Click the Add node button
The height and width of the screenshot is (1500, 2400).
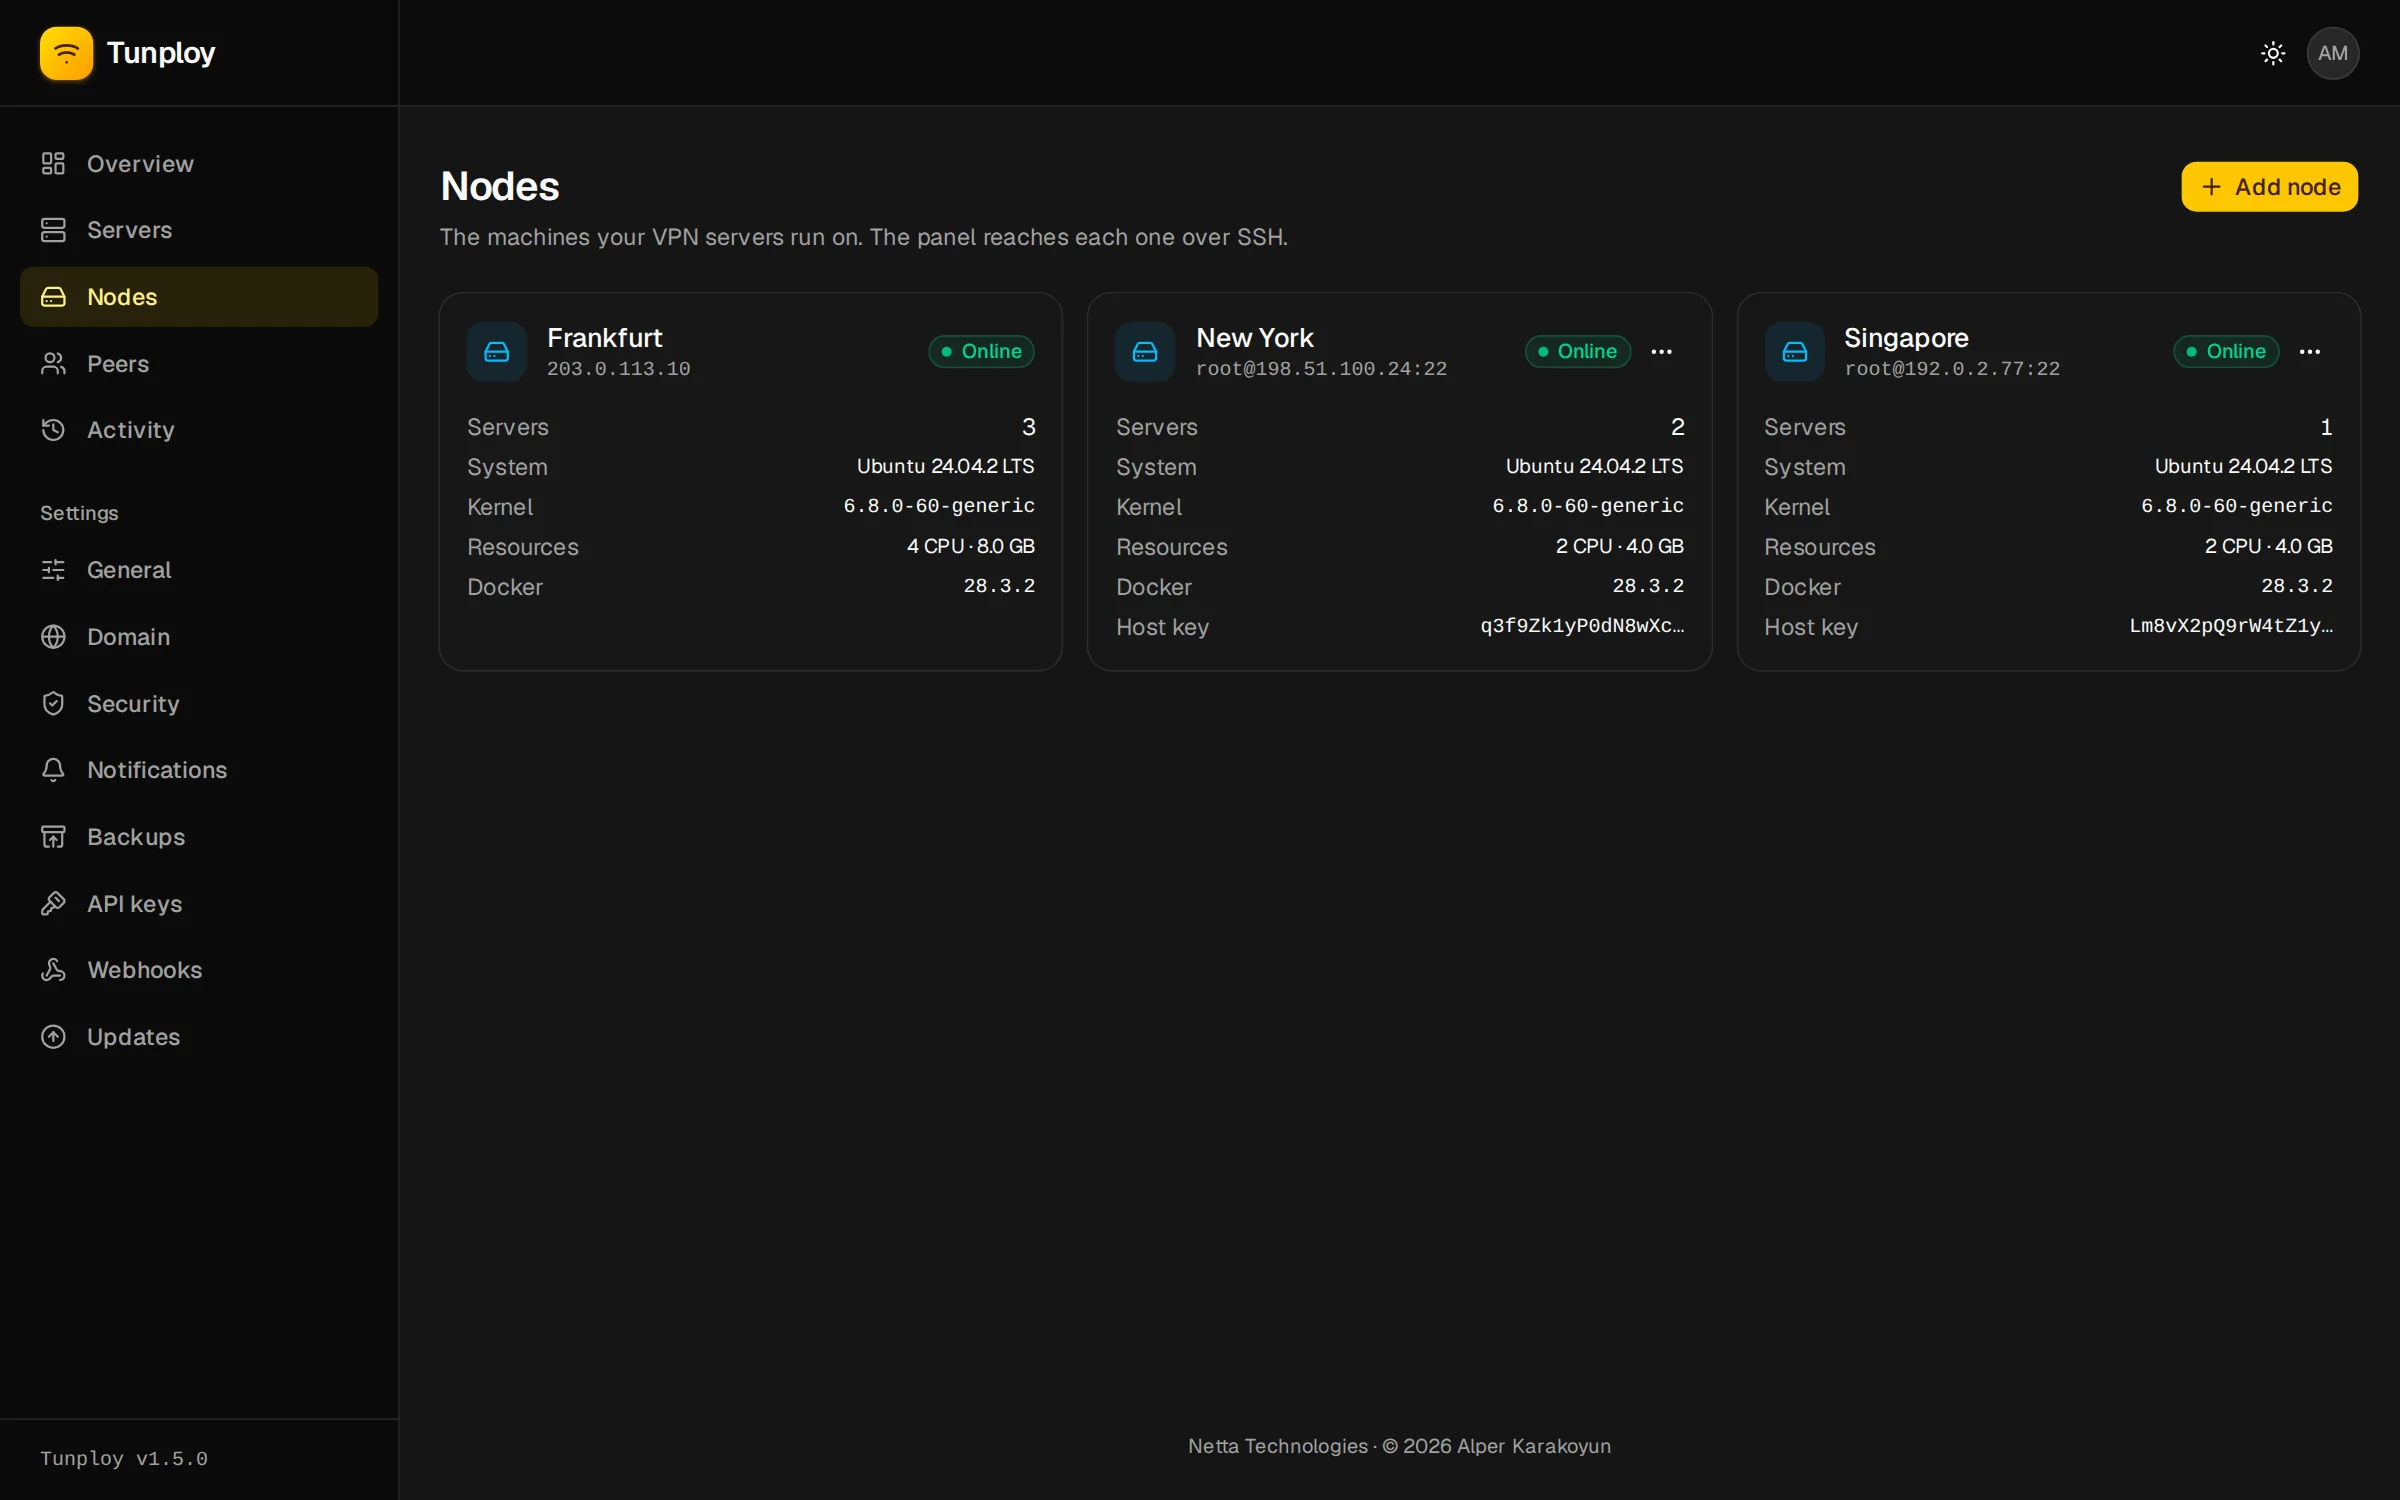(x=2269, y=187)
